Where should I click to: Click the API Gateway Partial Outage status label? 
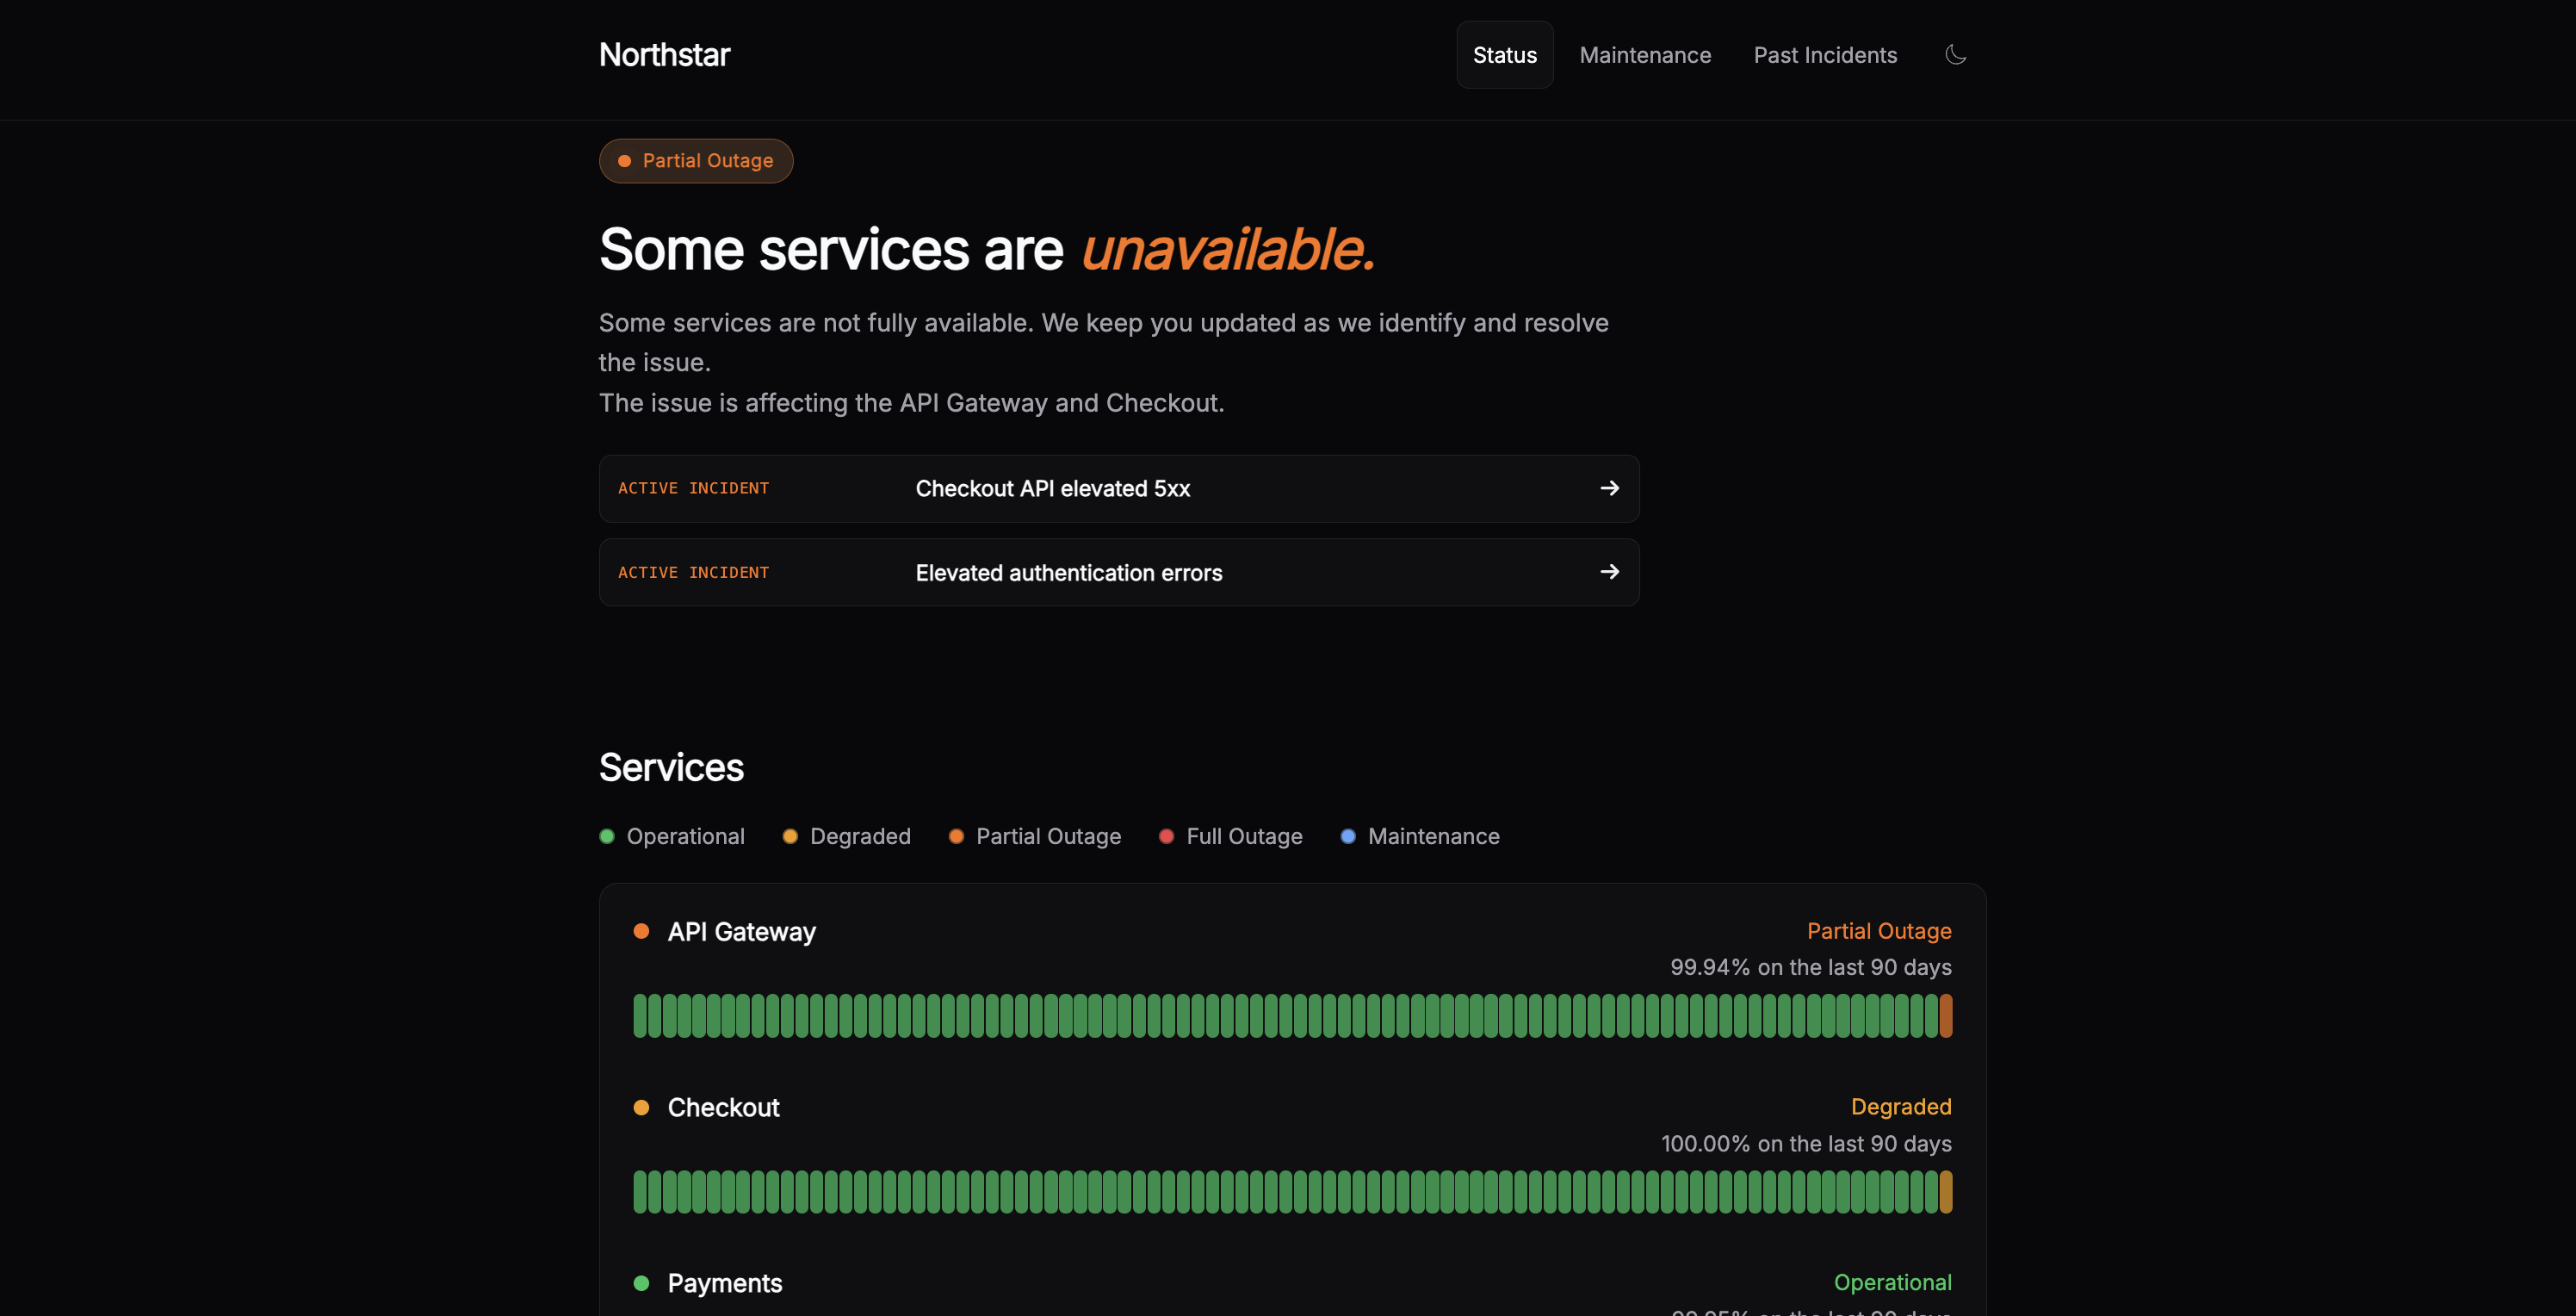[1879, 931]
